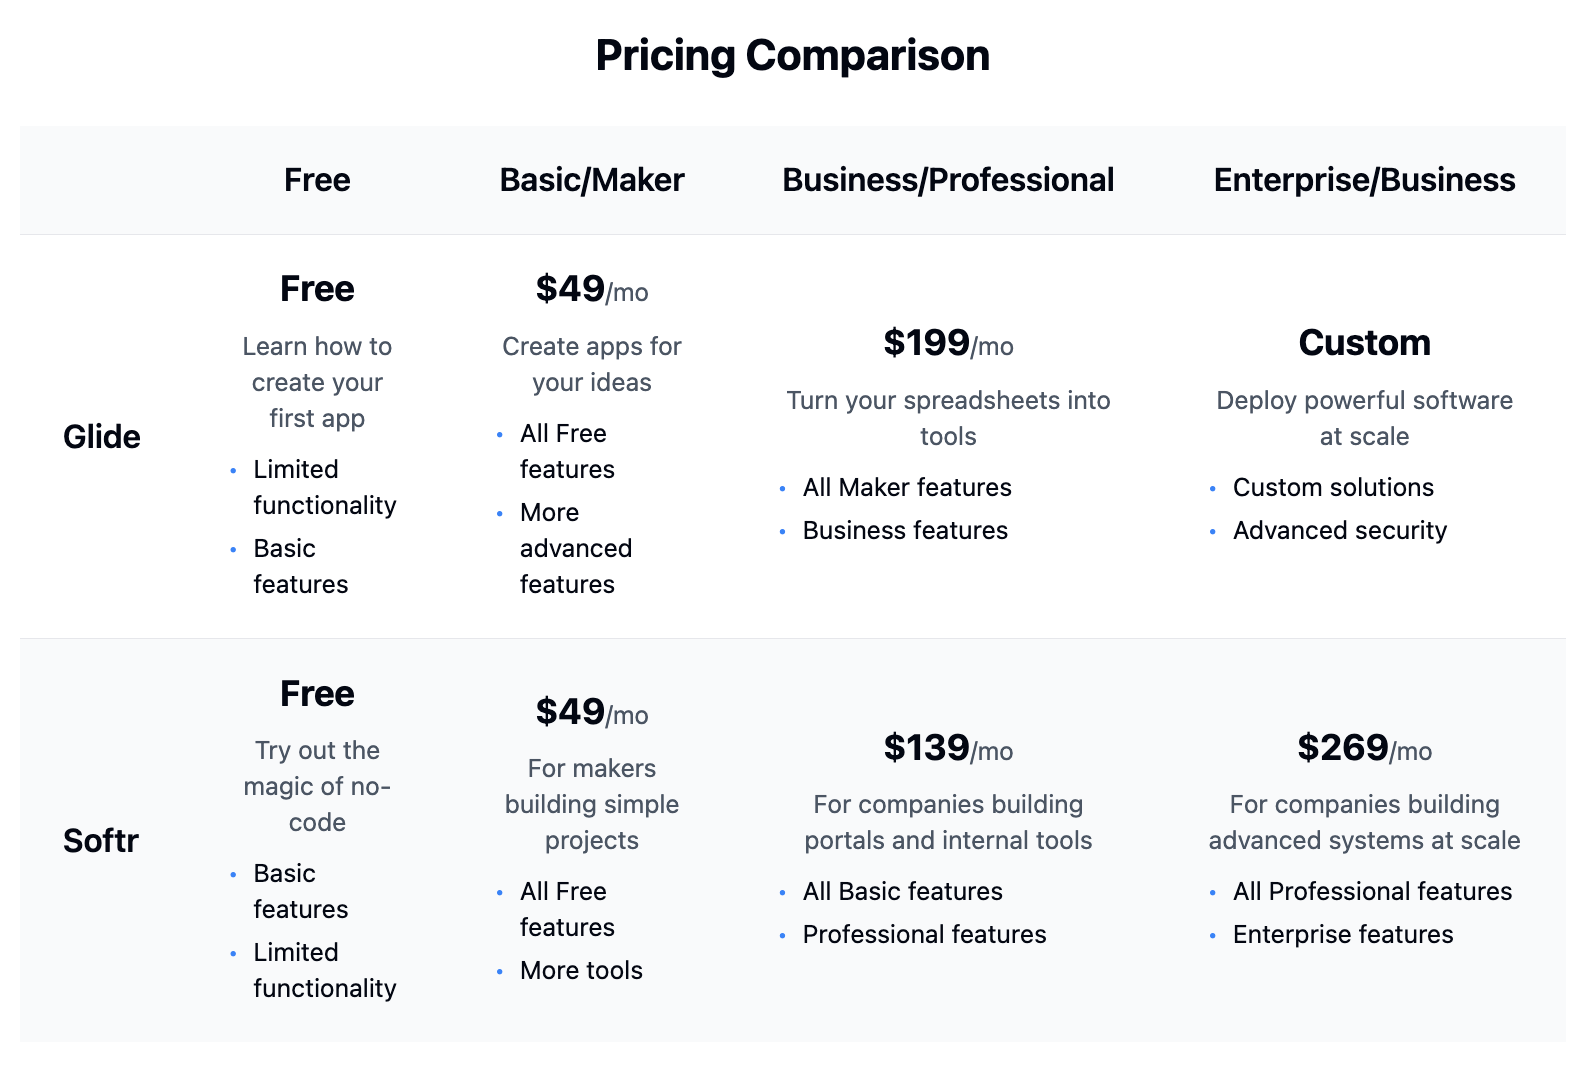Click the Softr row label
Viewport: 1590px width, 1080px height.
click(100, 841)
